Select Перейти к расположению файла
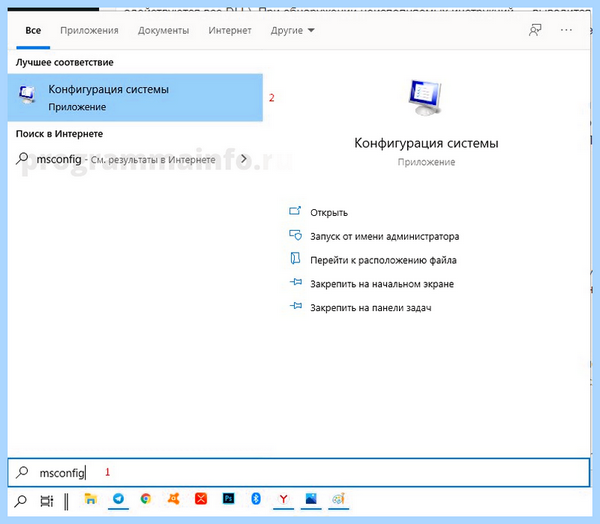This screenshot has height=524, width=600. 383,260
